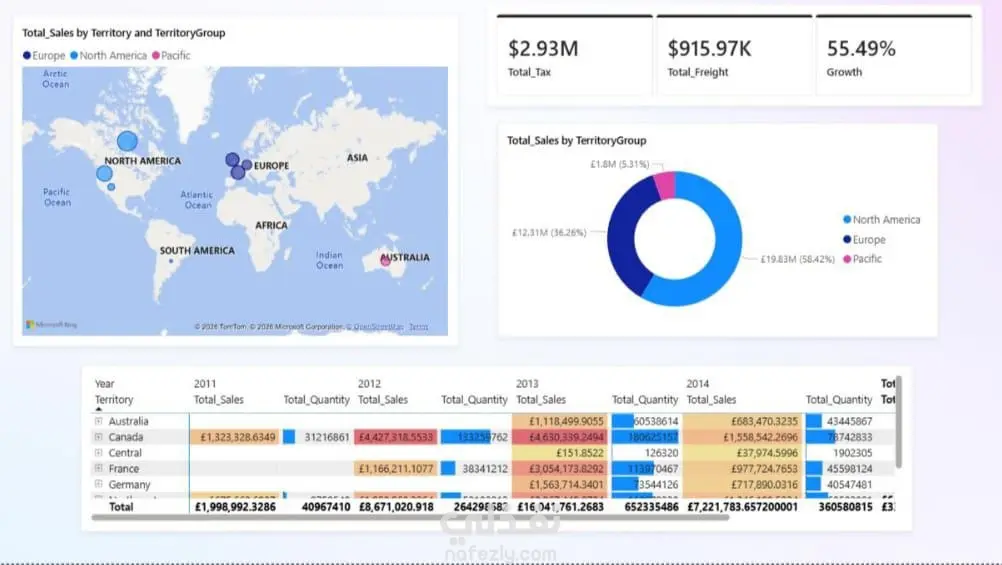
Task: Select North America in the donut chart legend
Action: point(881,219)
